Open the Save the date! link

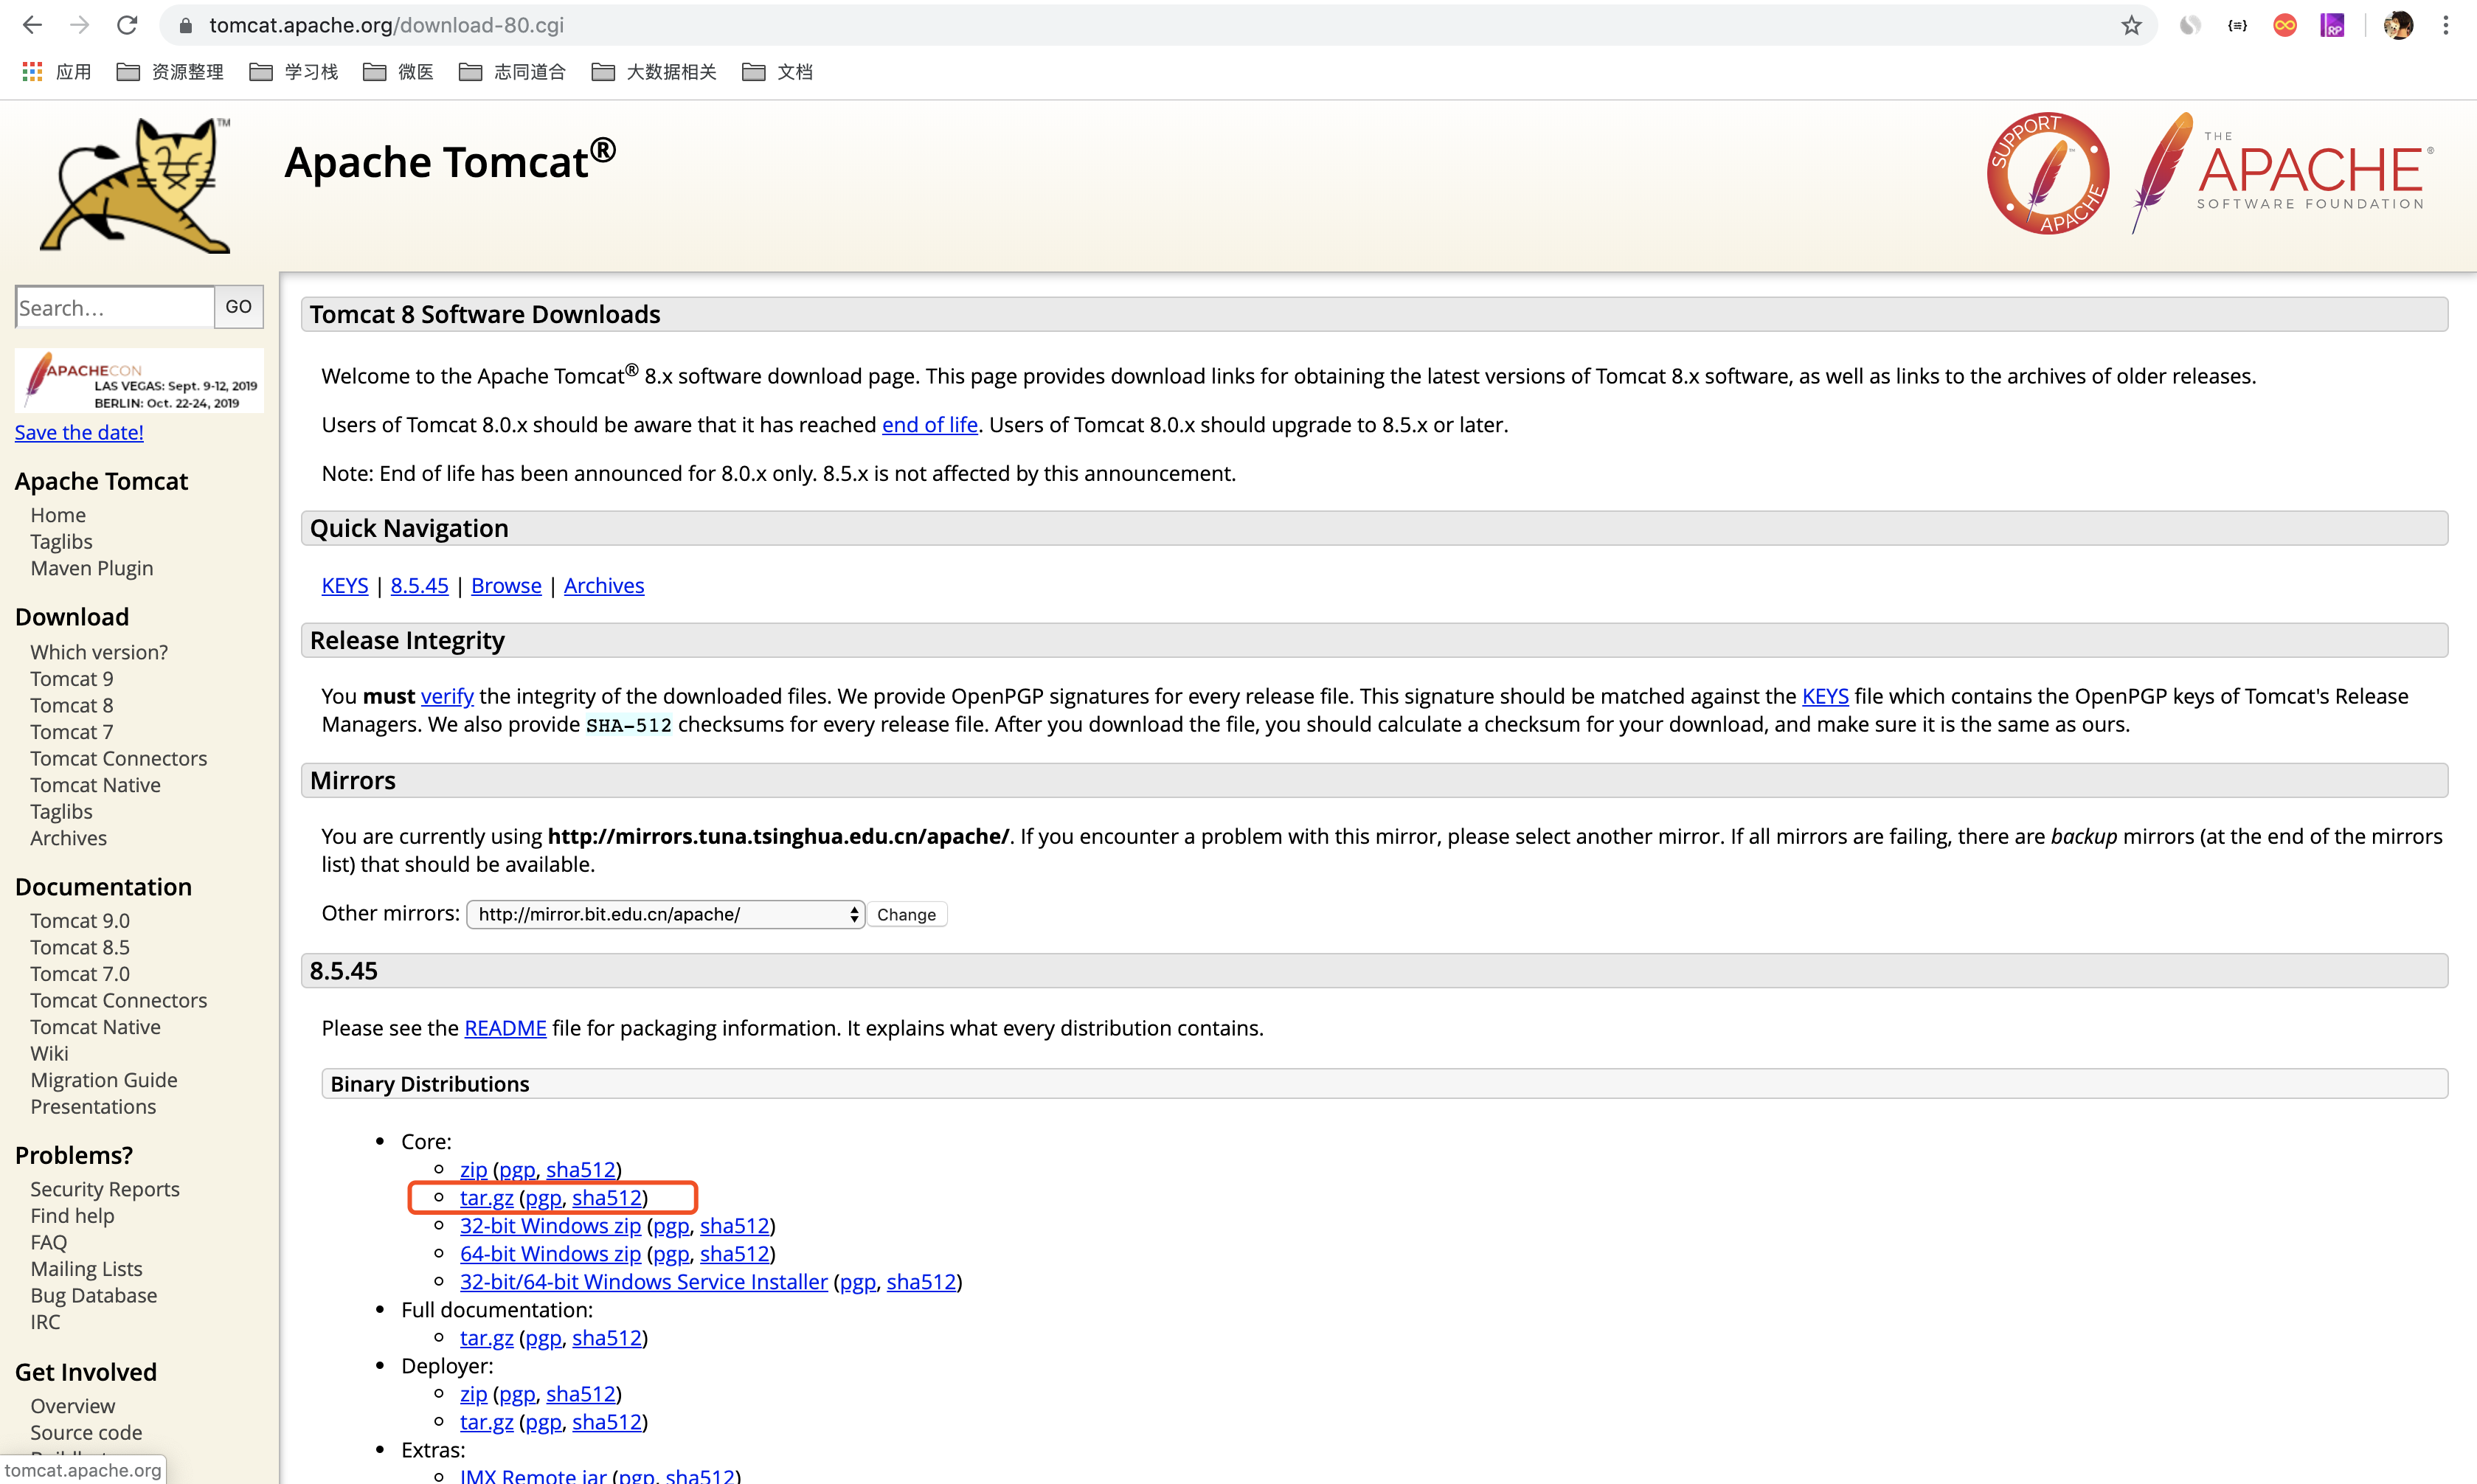click(x=79, y=432)
